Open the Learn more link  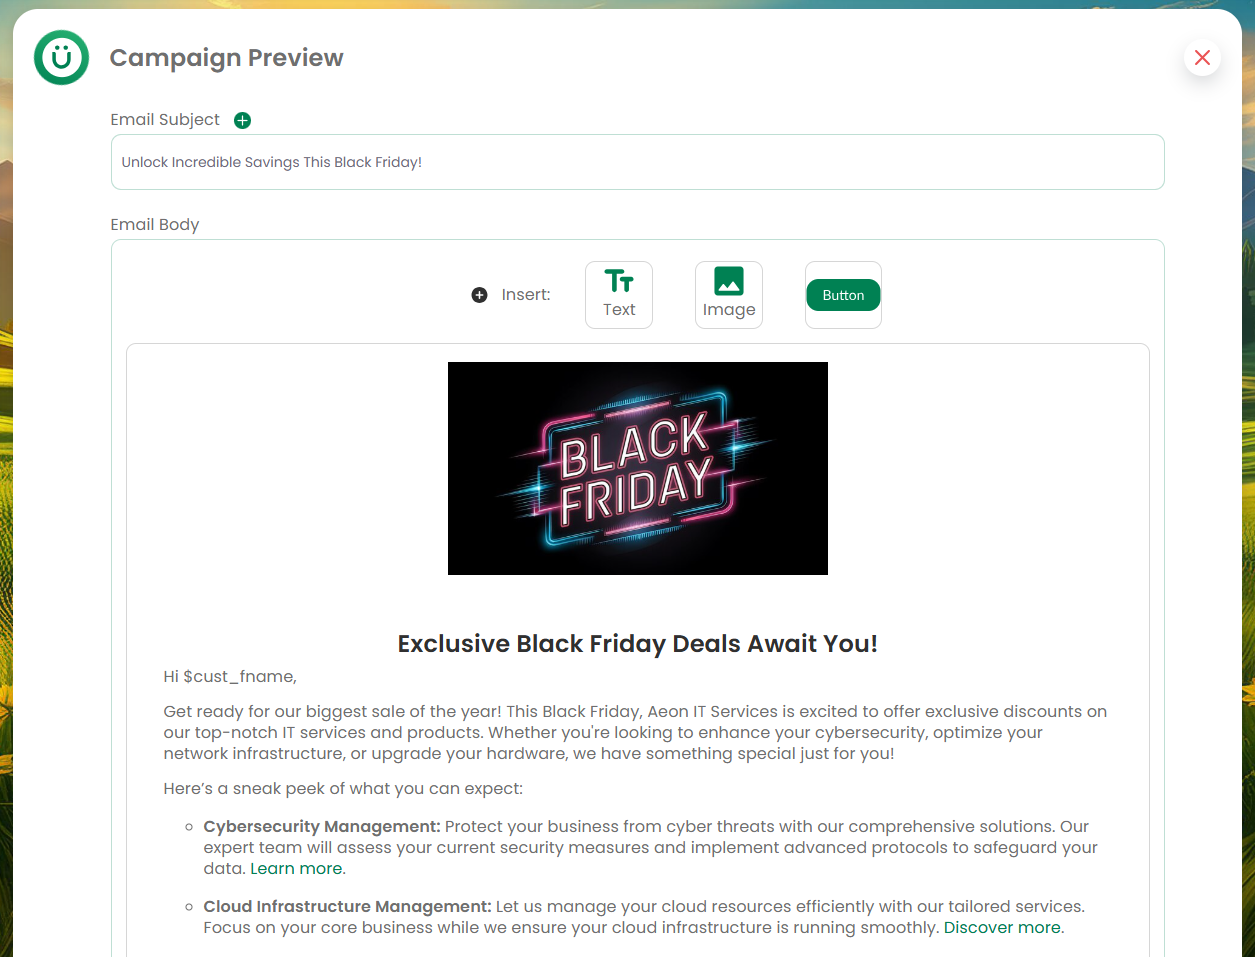click(296, 869)
